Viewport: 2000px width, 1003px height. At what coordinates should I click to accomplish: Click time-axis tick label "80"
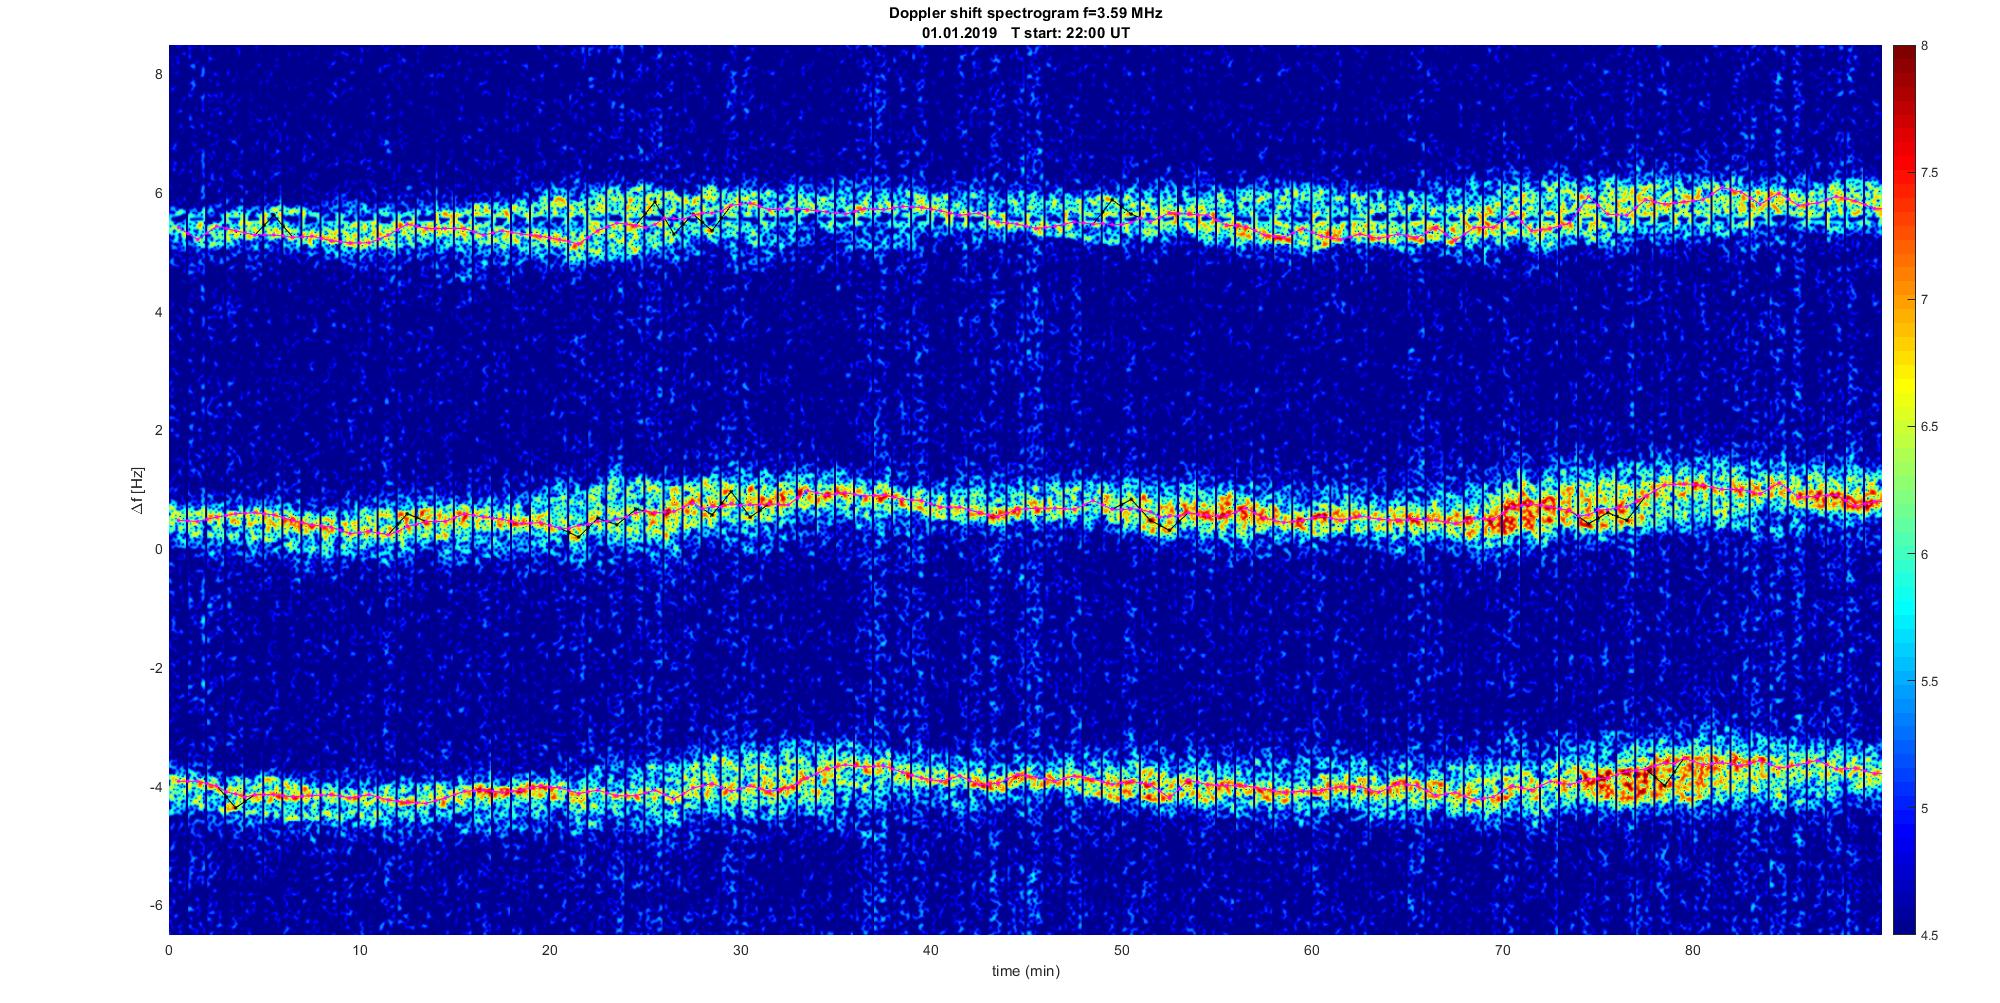pos(1692,950)
